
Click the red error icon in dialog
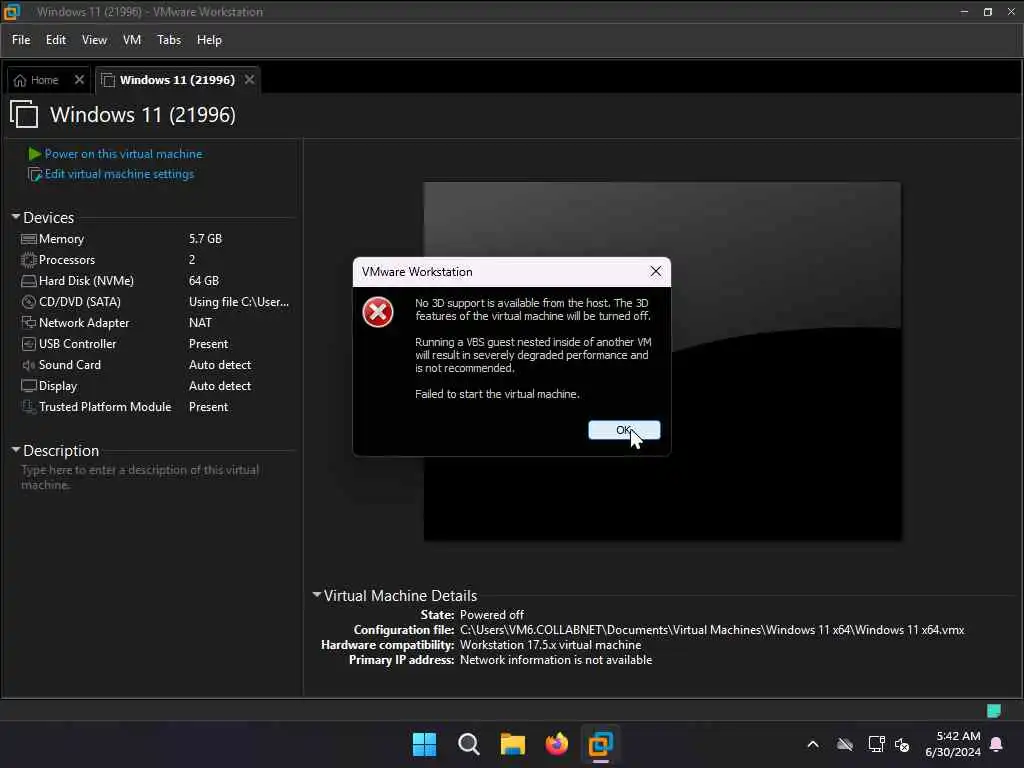(377, 312)
